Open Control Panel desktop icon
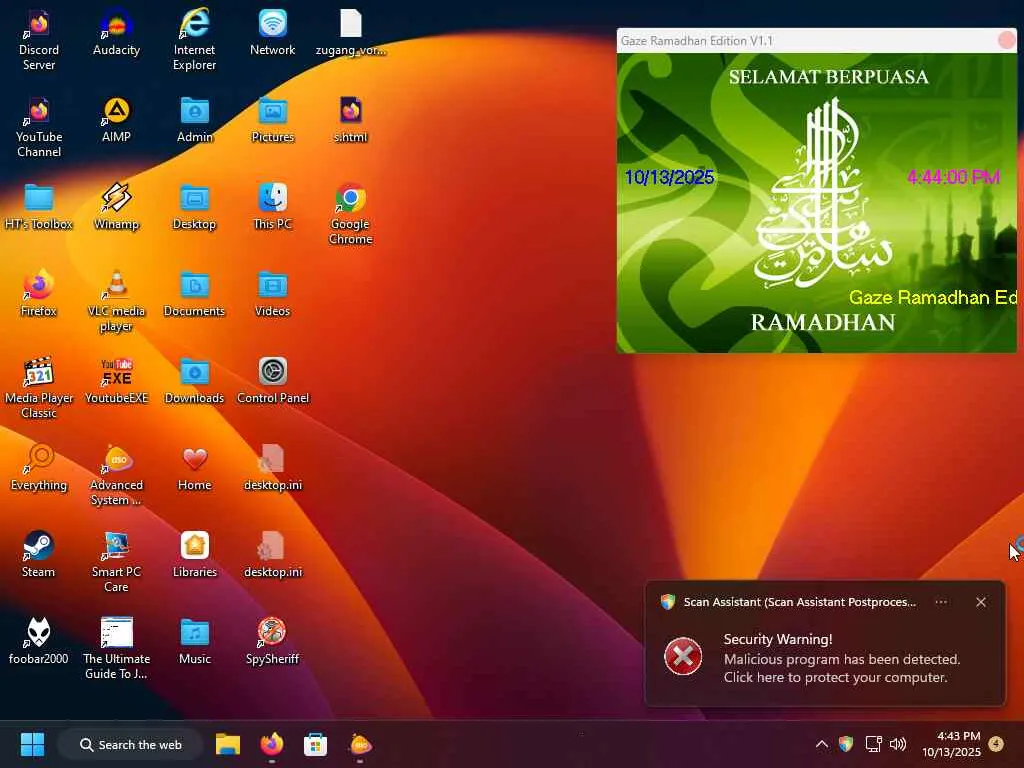This screenshot has height=768, width=1024. pos(272,380)
